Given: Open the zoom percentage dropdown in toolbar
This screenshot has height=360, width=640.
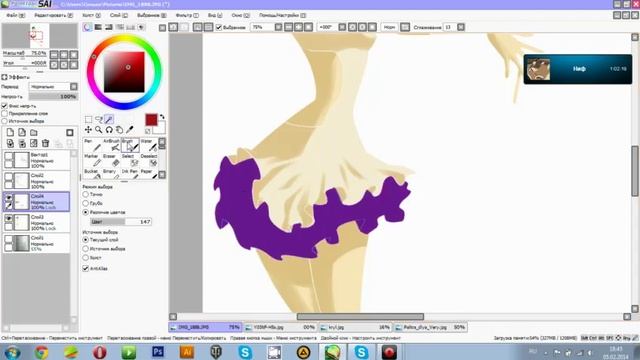Looking at the screenshot, I should (x=278, y=27).
